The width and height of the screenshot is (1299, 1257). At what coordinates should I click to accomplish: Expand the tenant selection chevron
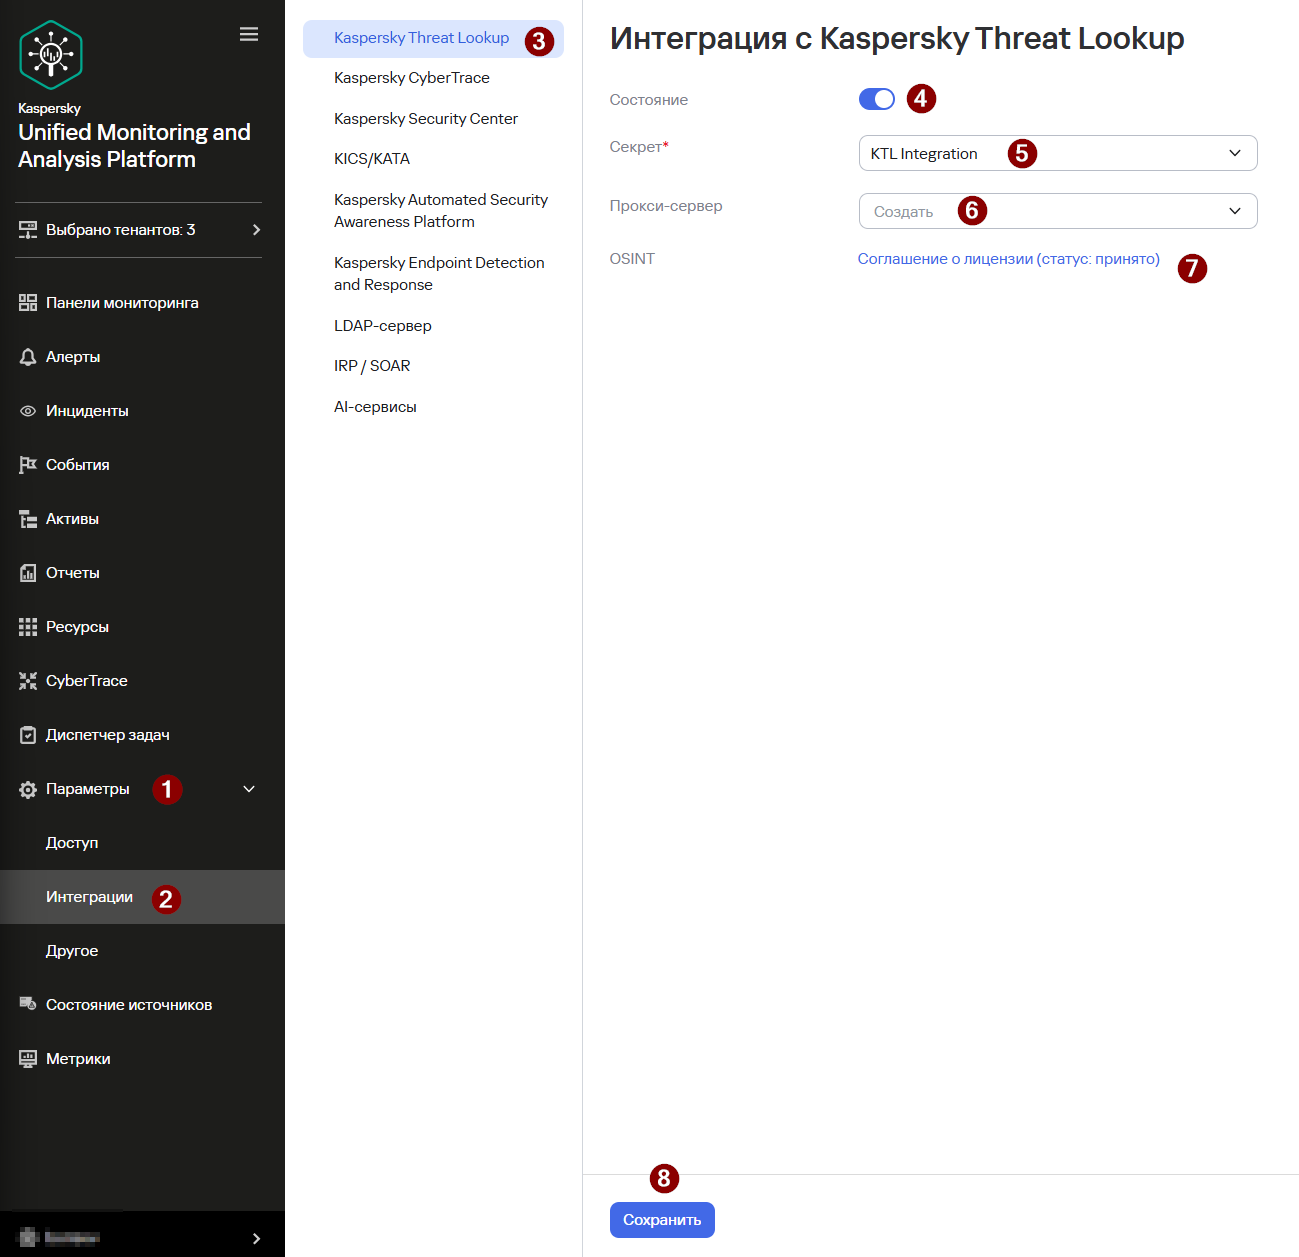257,230
